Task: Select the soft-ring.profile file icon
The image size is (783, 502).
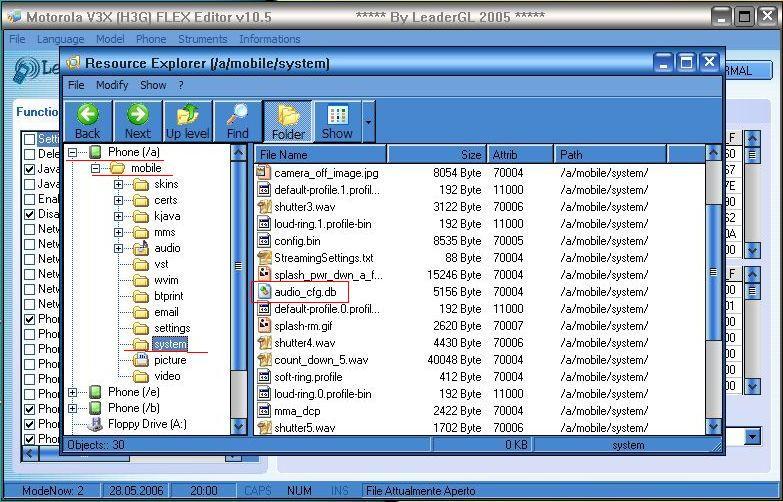Action: pyautogui.click(x=264, y=377)
